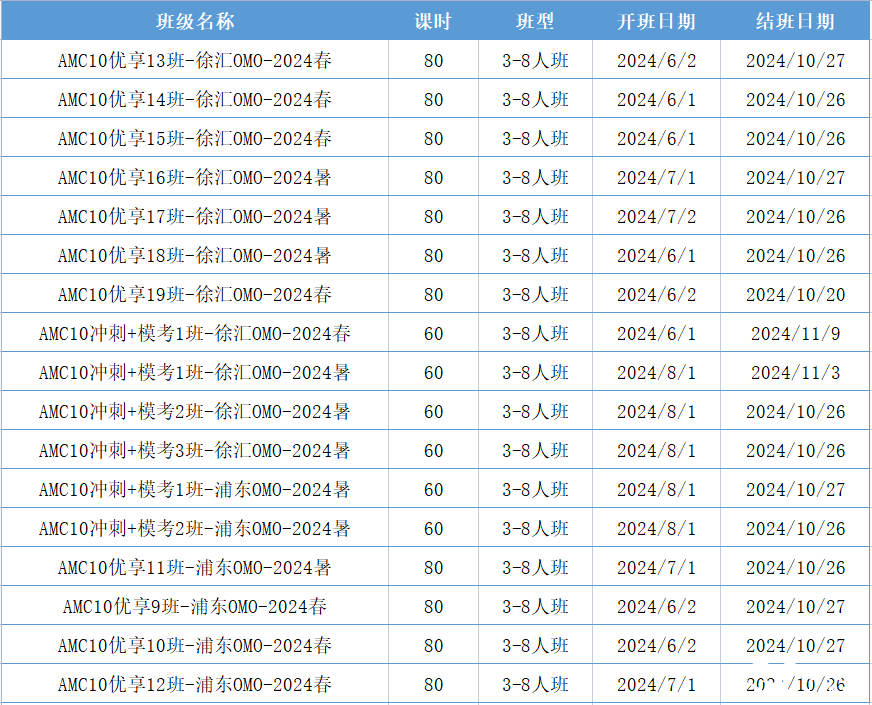Image resolution: width=872 pixels, height=705 pixels.
Task: Click start date 2024/8/1 of 冲刺+模考2班-浦东
Action: [x=656, y=528]
